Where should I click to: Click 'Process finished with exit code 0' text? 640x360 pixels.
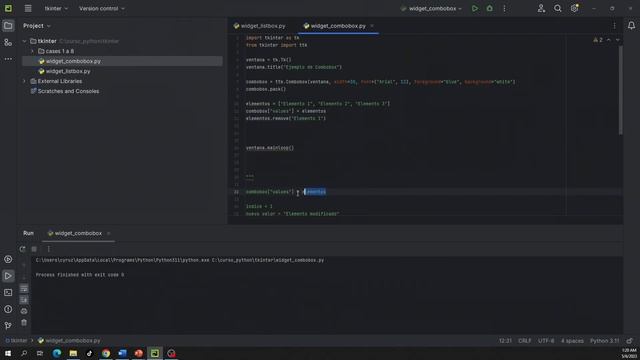pyautogui.click(x=80, y=275)
